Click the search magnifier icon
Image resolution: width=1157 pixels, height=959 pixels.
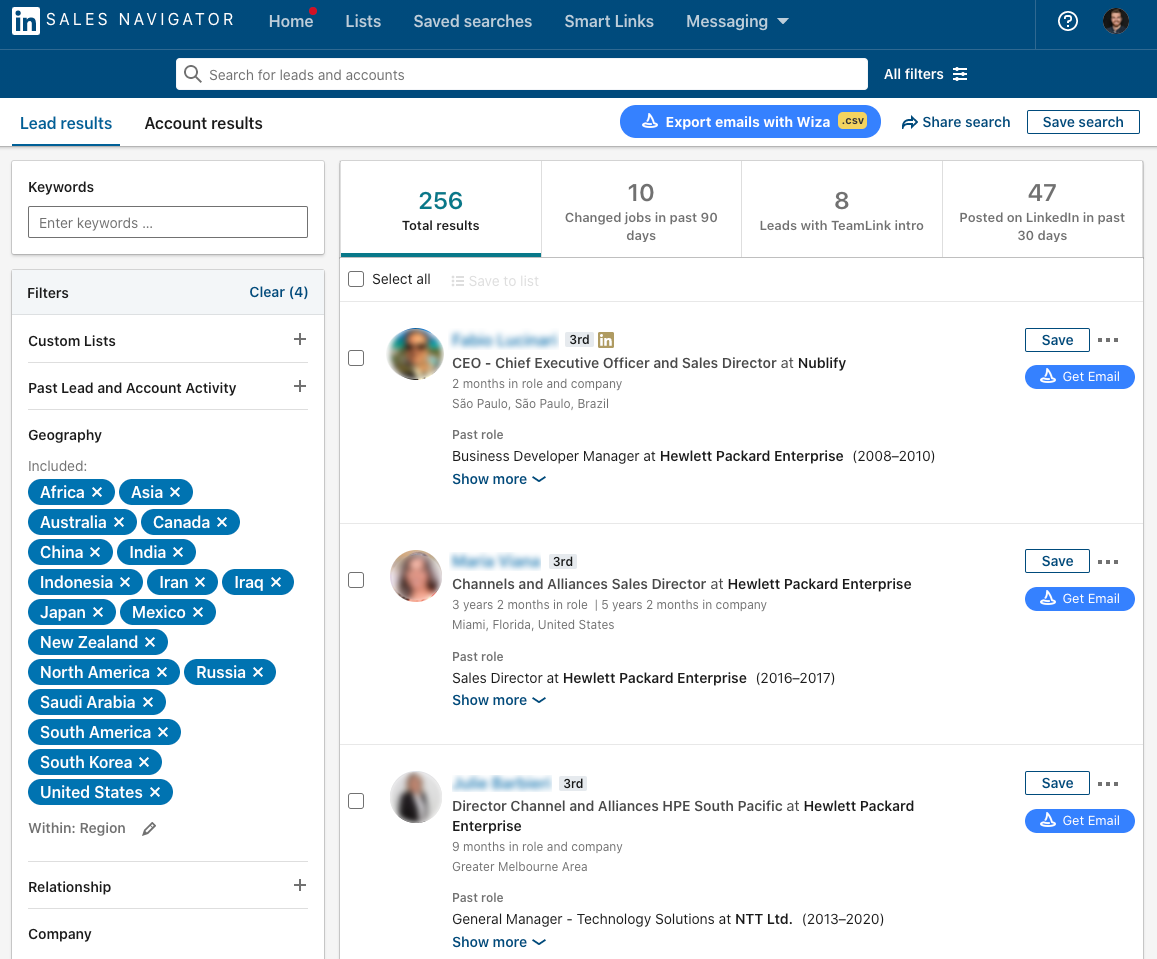click(x=193, y=75)
